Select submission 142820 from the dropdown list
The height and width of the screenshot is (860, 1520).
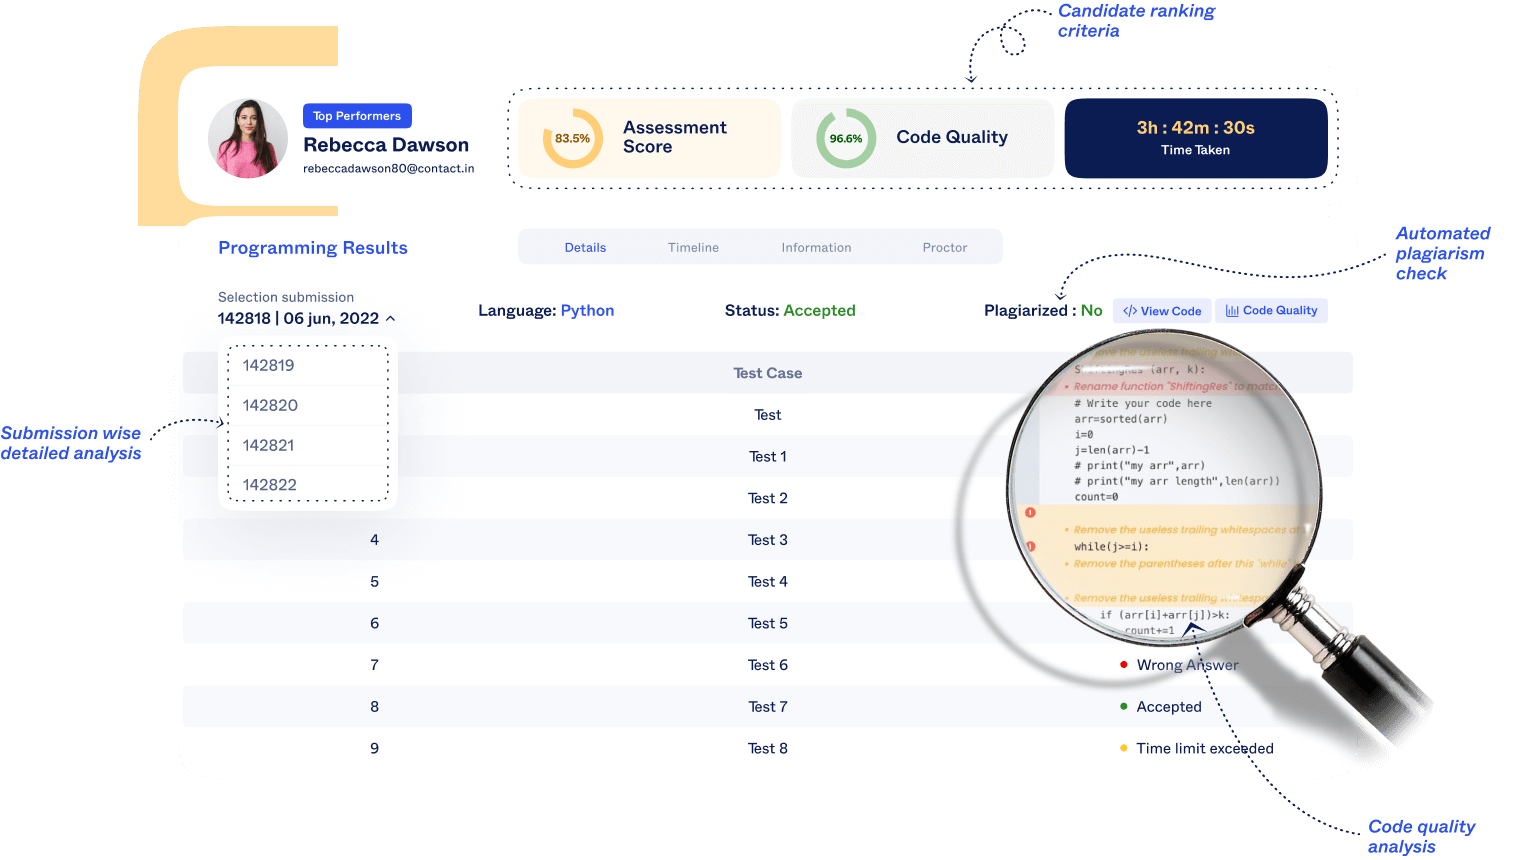[x=268, y=405]
